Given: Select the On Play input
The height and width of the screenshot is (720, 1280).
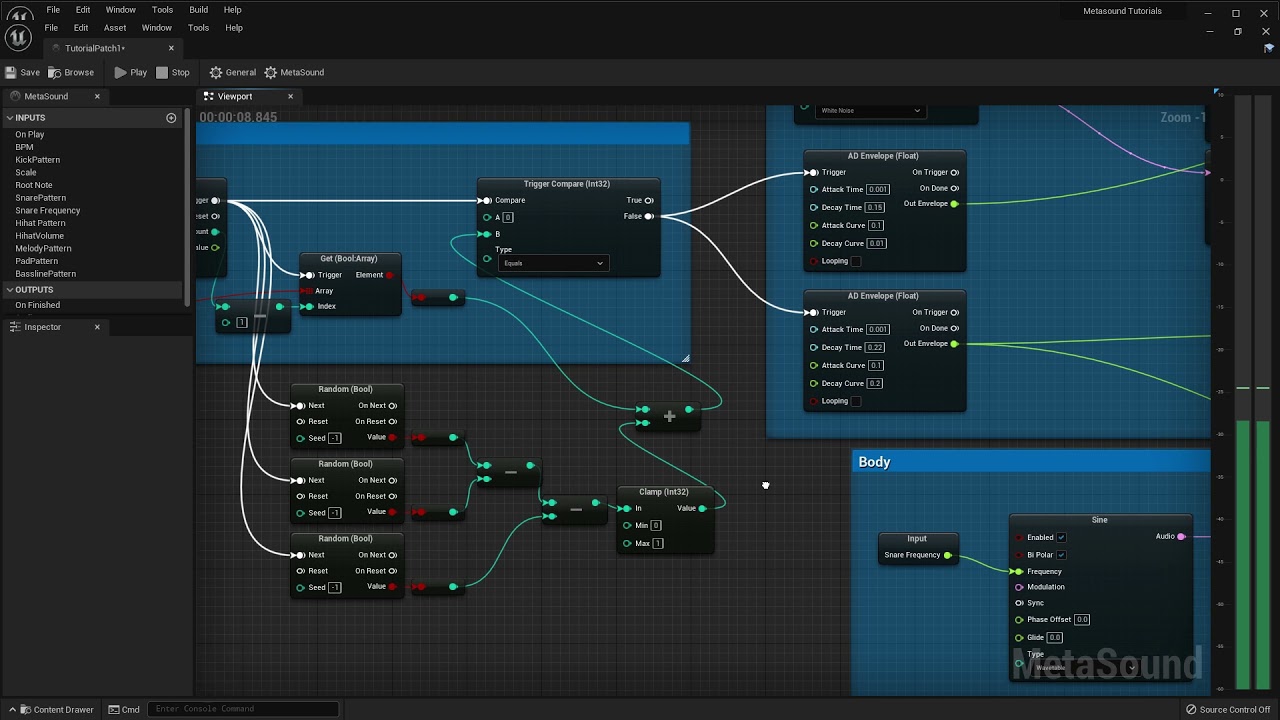Looking at the screenshot, I should click(30, 135).
